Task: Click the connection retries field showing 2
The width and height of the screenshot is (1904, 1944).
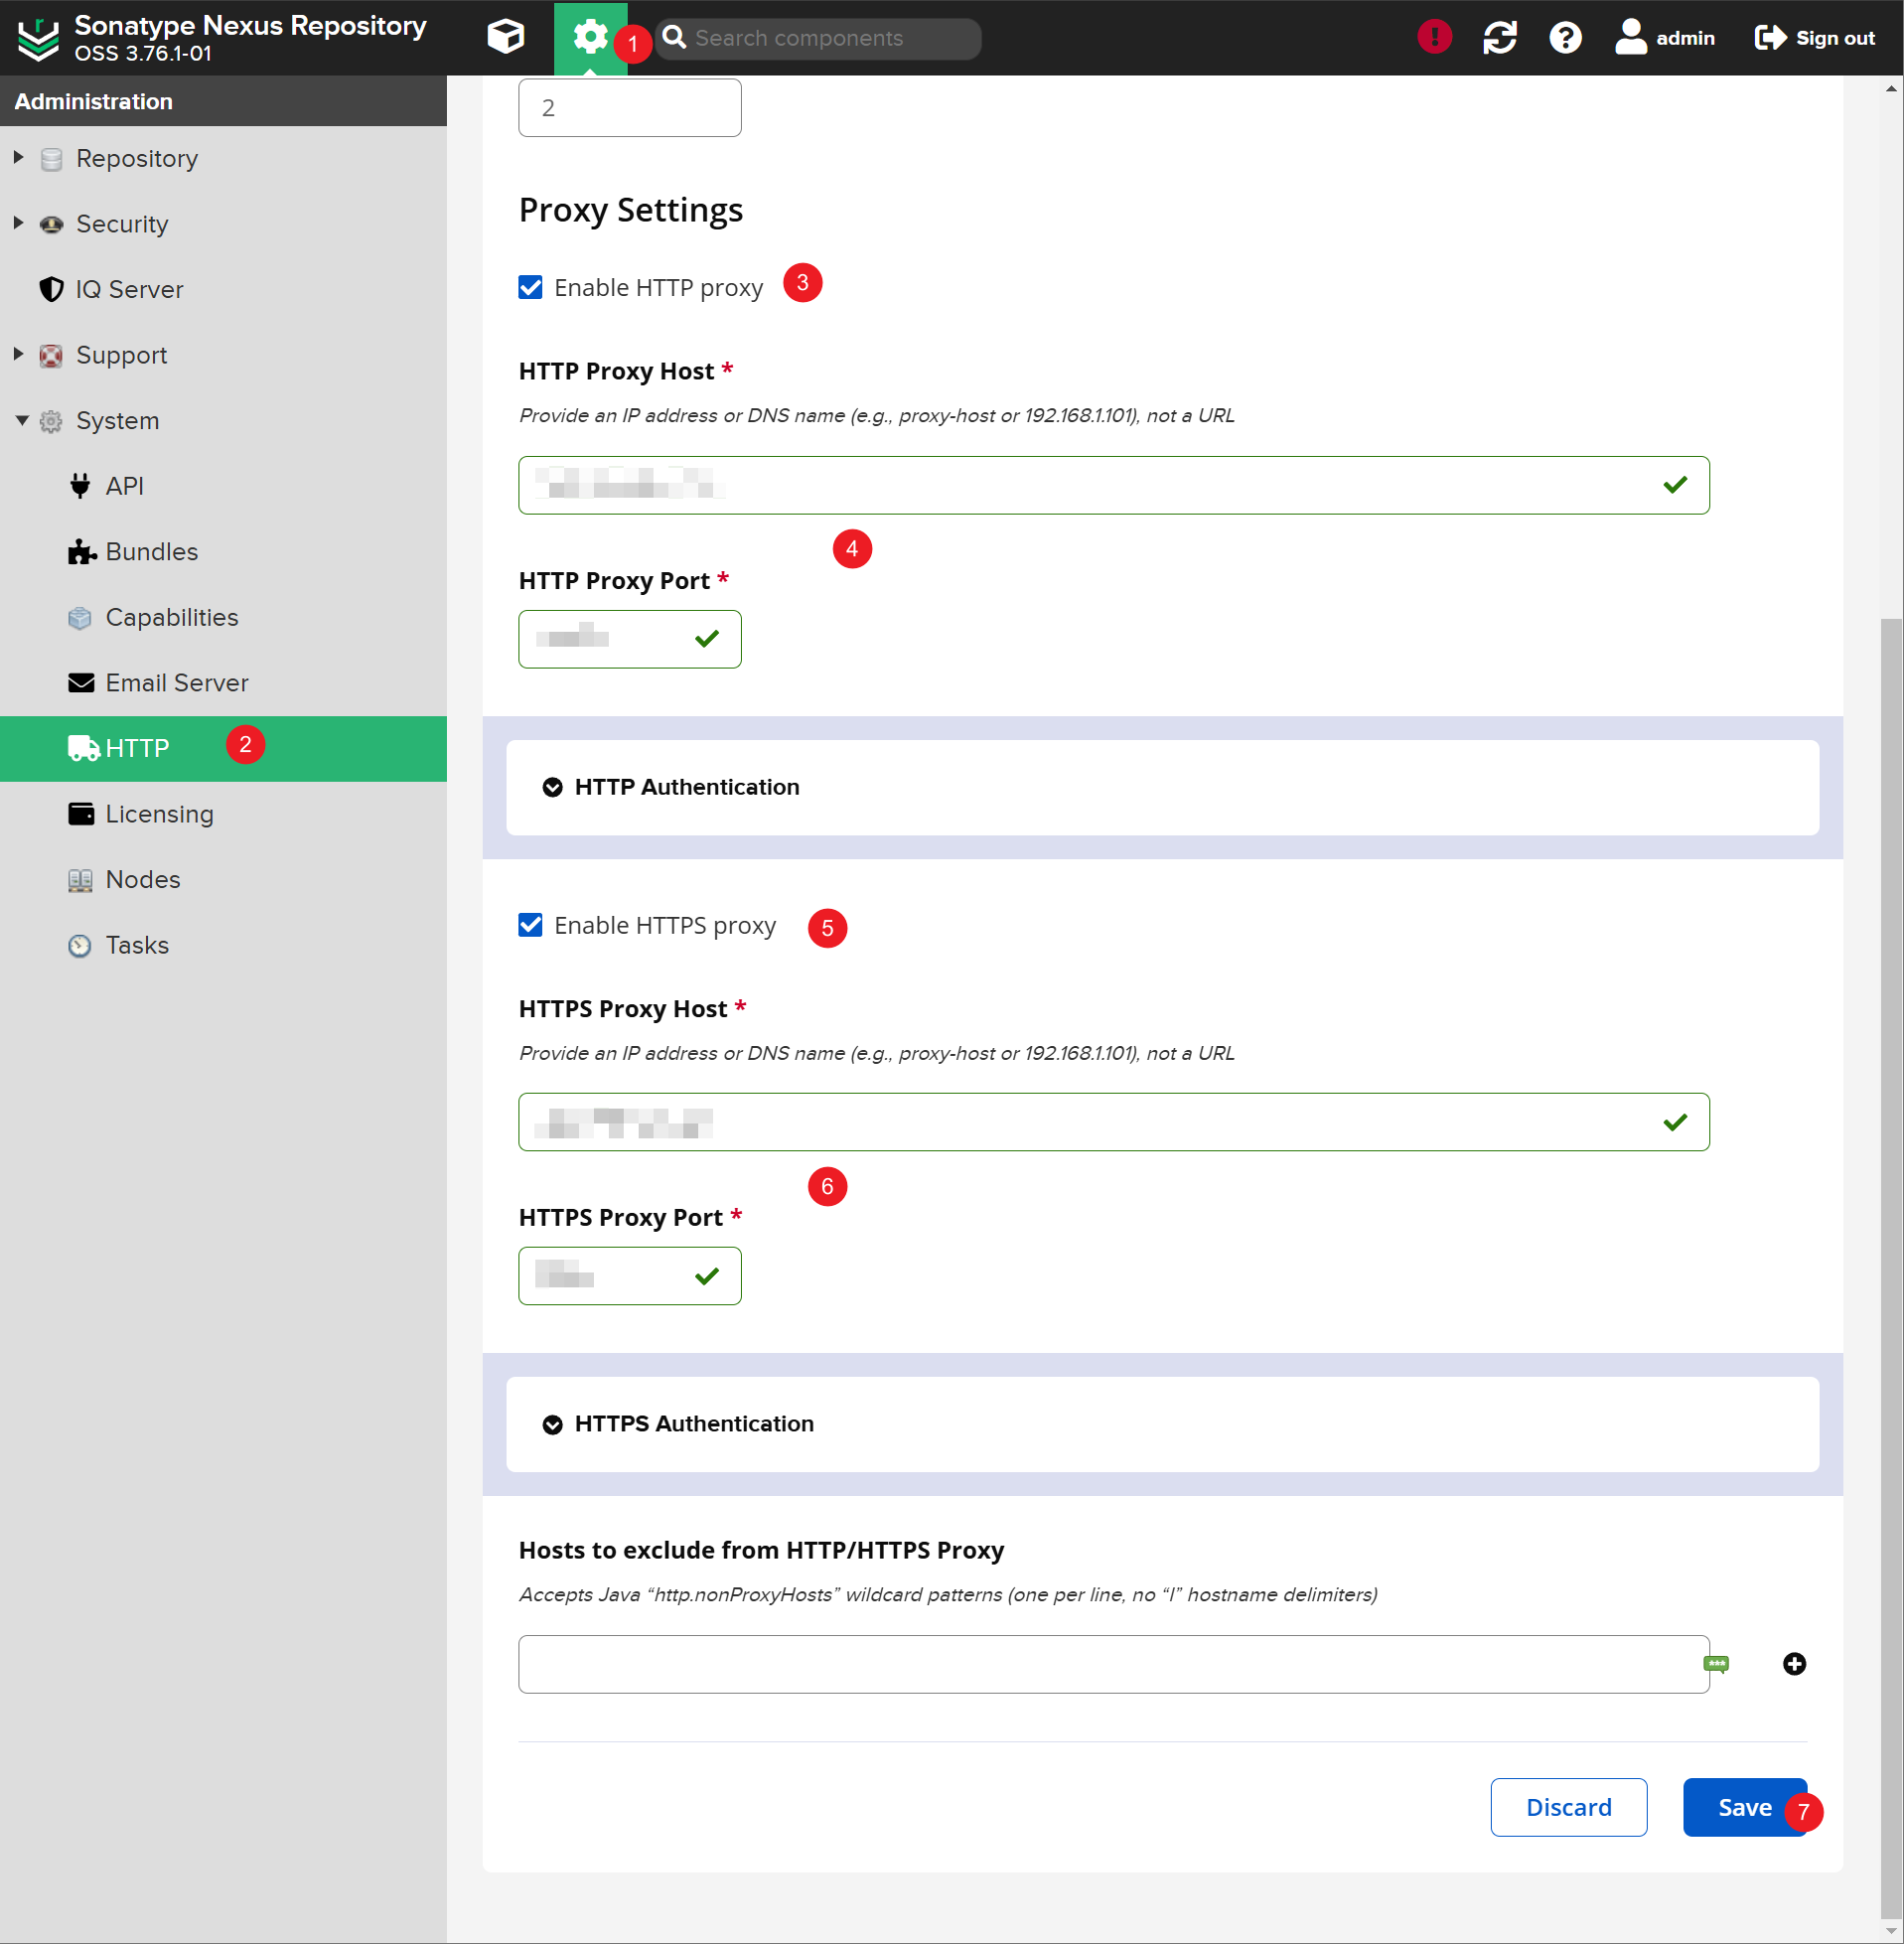Action: [x=629, y=107]
